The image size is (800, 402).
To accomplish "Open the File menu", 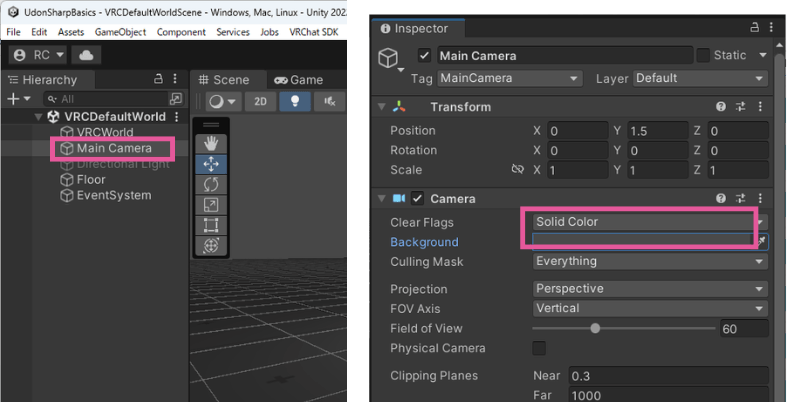I will coord(13,32).
